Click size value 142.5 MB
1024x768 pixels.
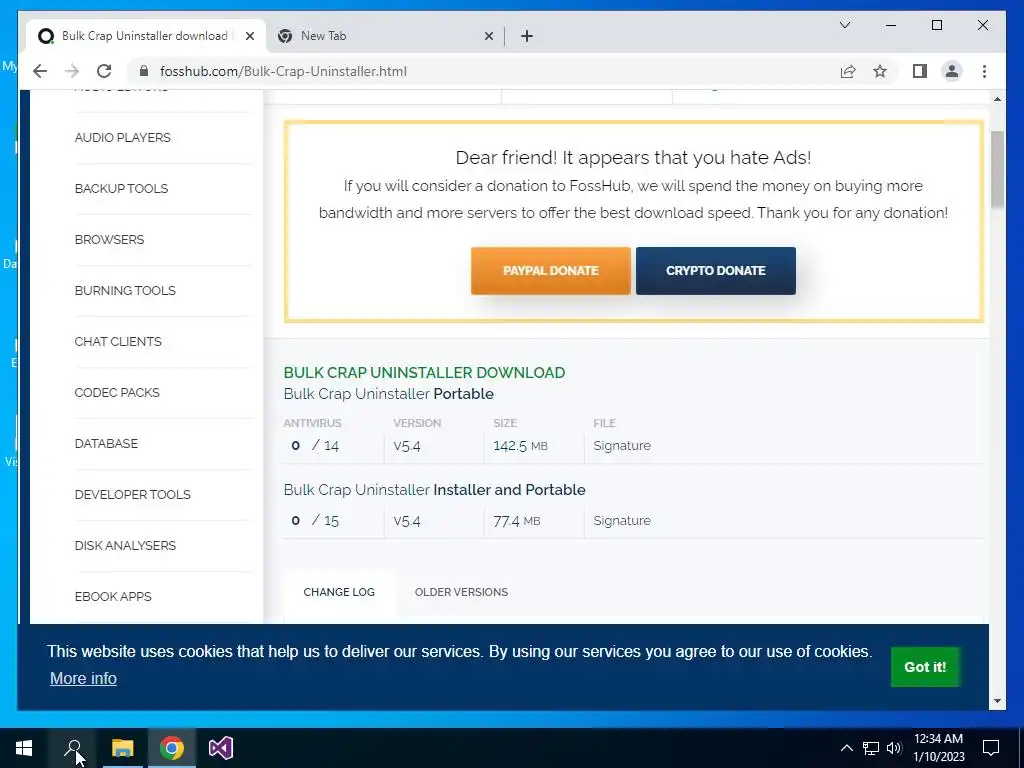tap(520, 445)
